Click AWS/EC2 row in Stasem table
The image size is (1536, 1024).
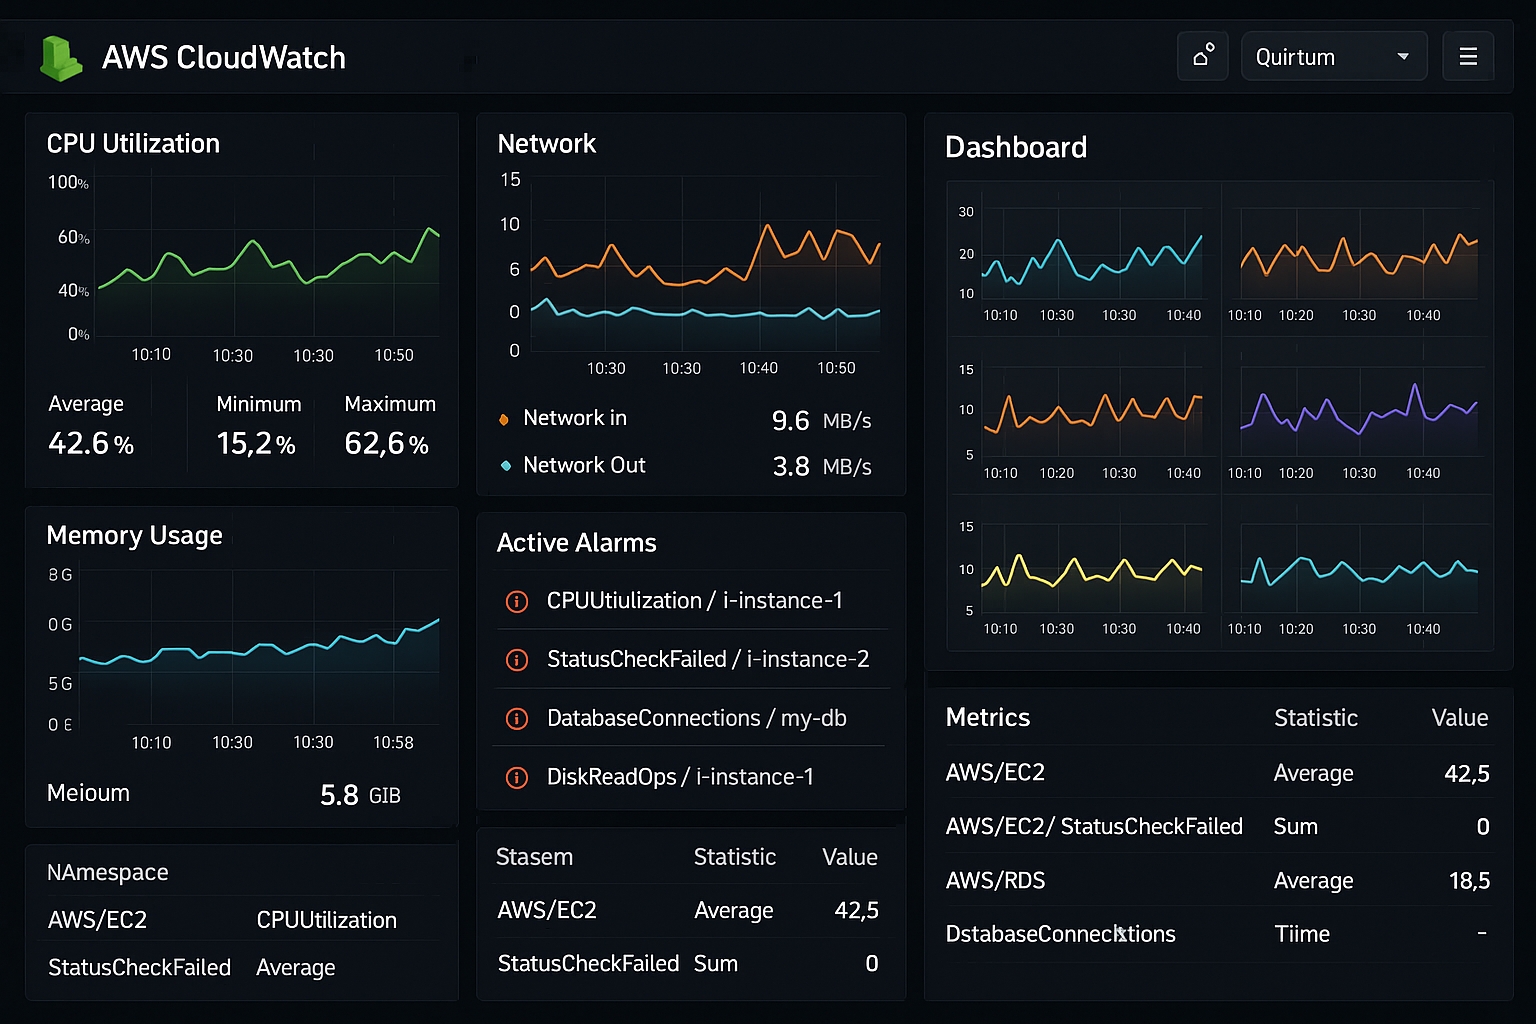point(688,910)
